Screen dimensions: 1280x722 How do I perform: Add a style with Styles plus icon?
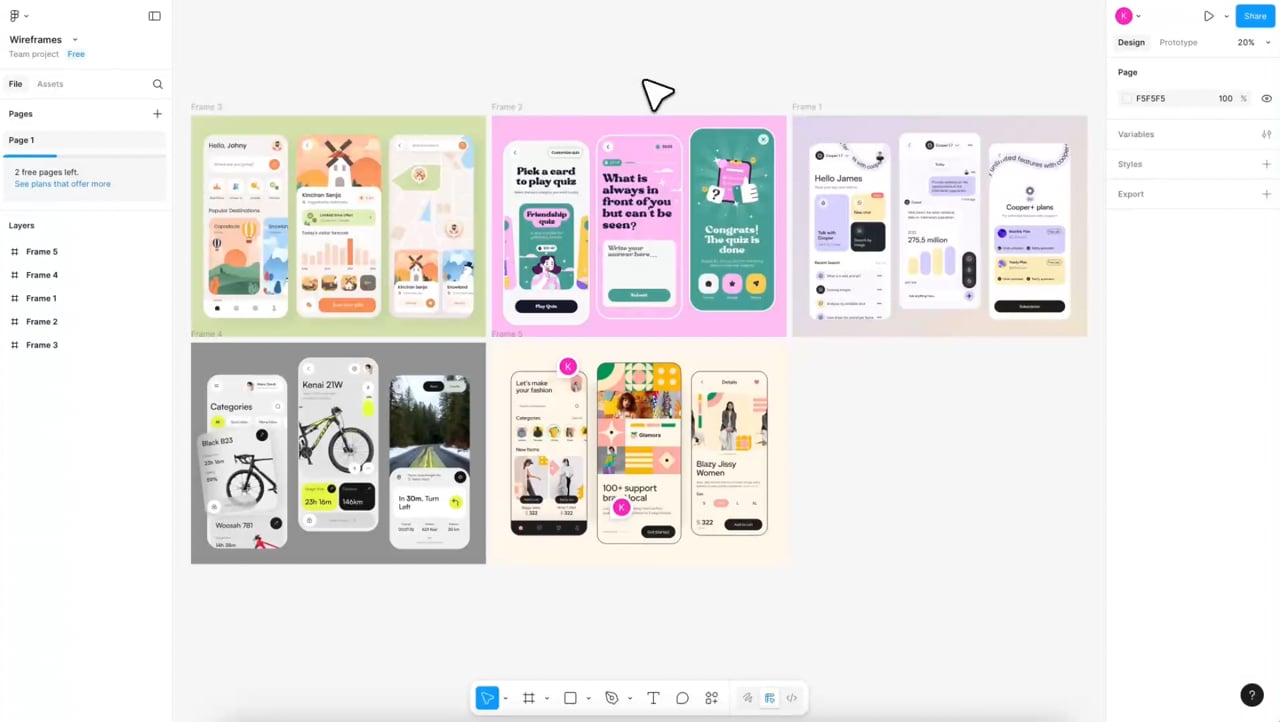point(1266,164)
